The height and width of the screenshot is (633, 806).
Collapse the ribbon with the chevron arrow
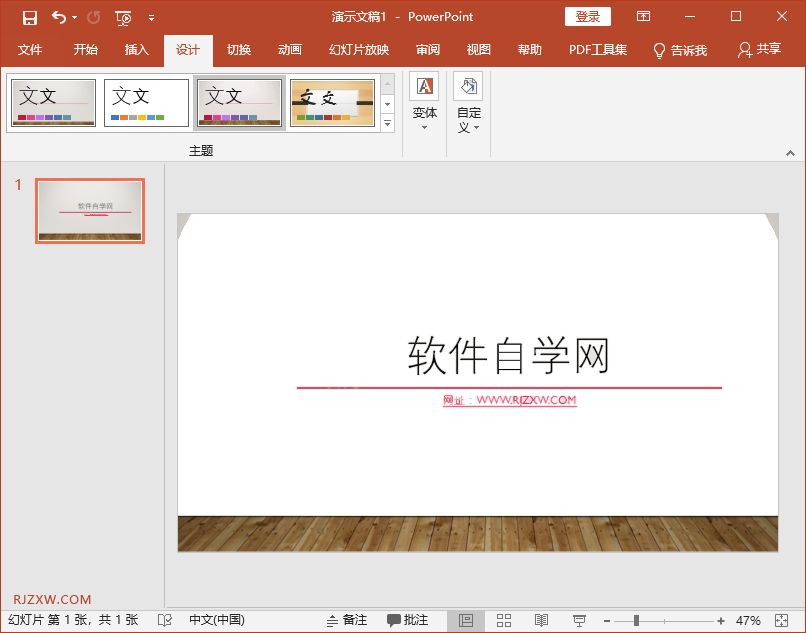point(790,153)
